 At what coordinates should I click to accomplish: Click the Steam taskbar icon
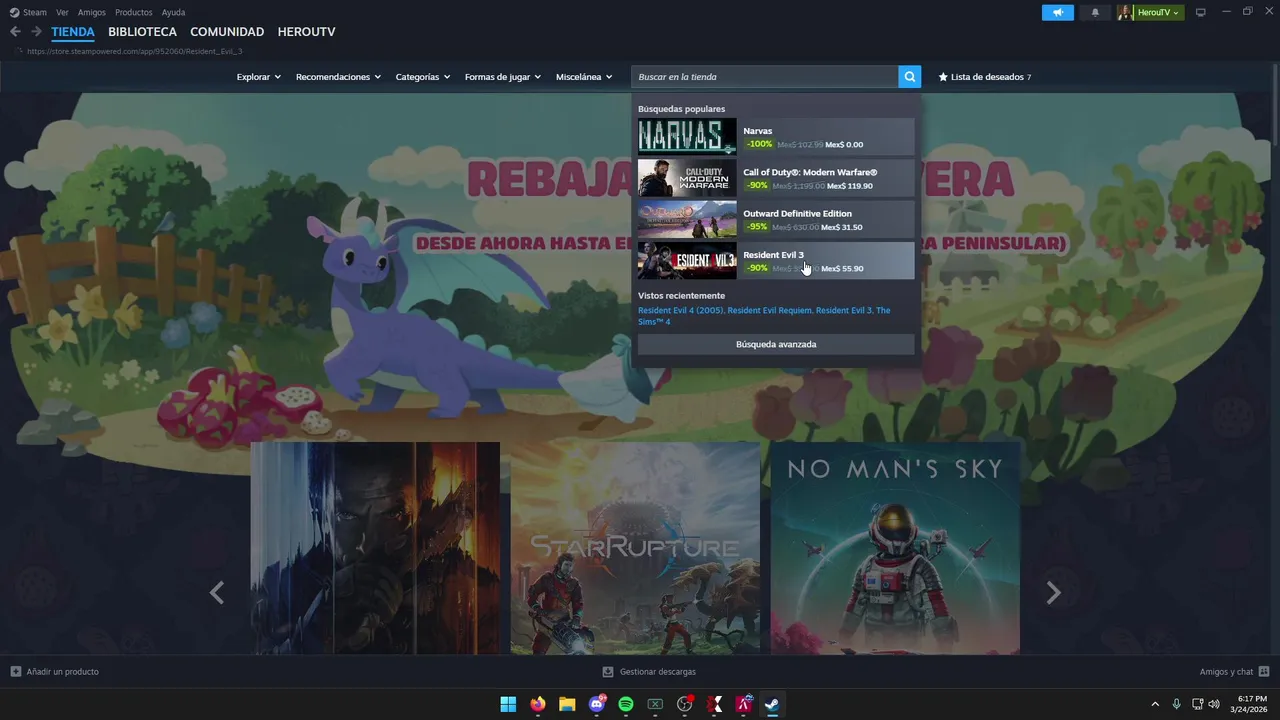tap(772, 704)
